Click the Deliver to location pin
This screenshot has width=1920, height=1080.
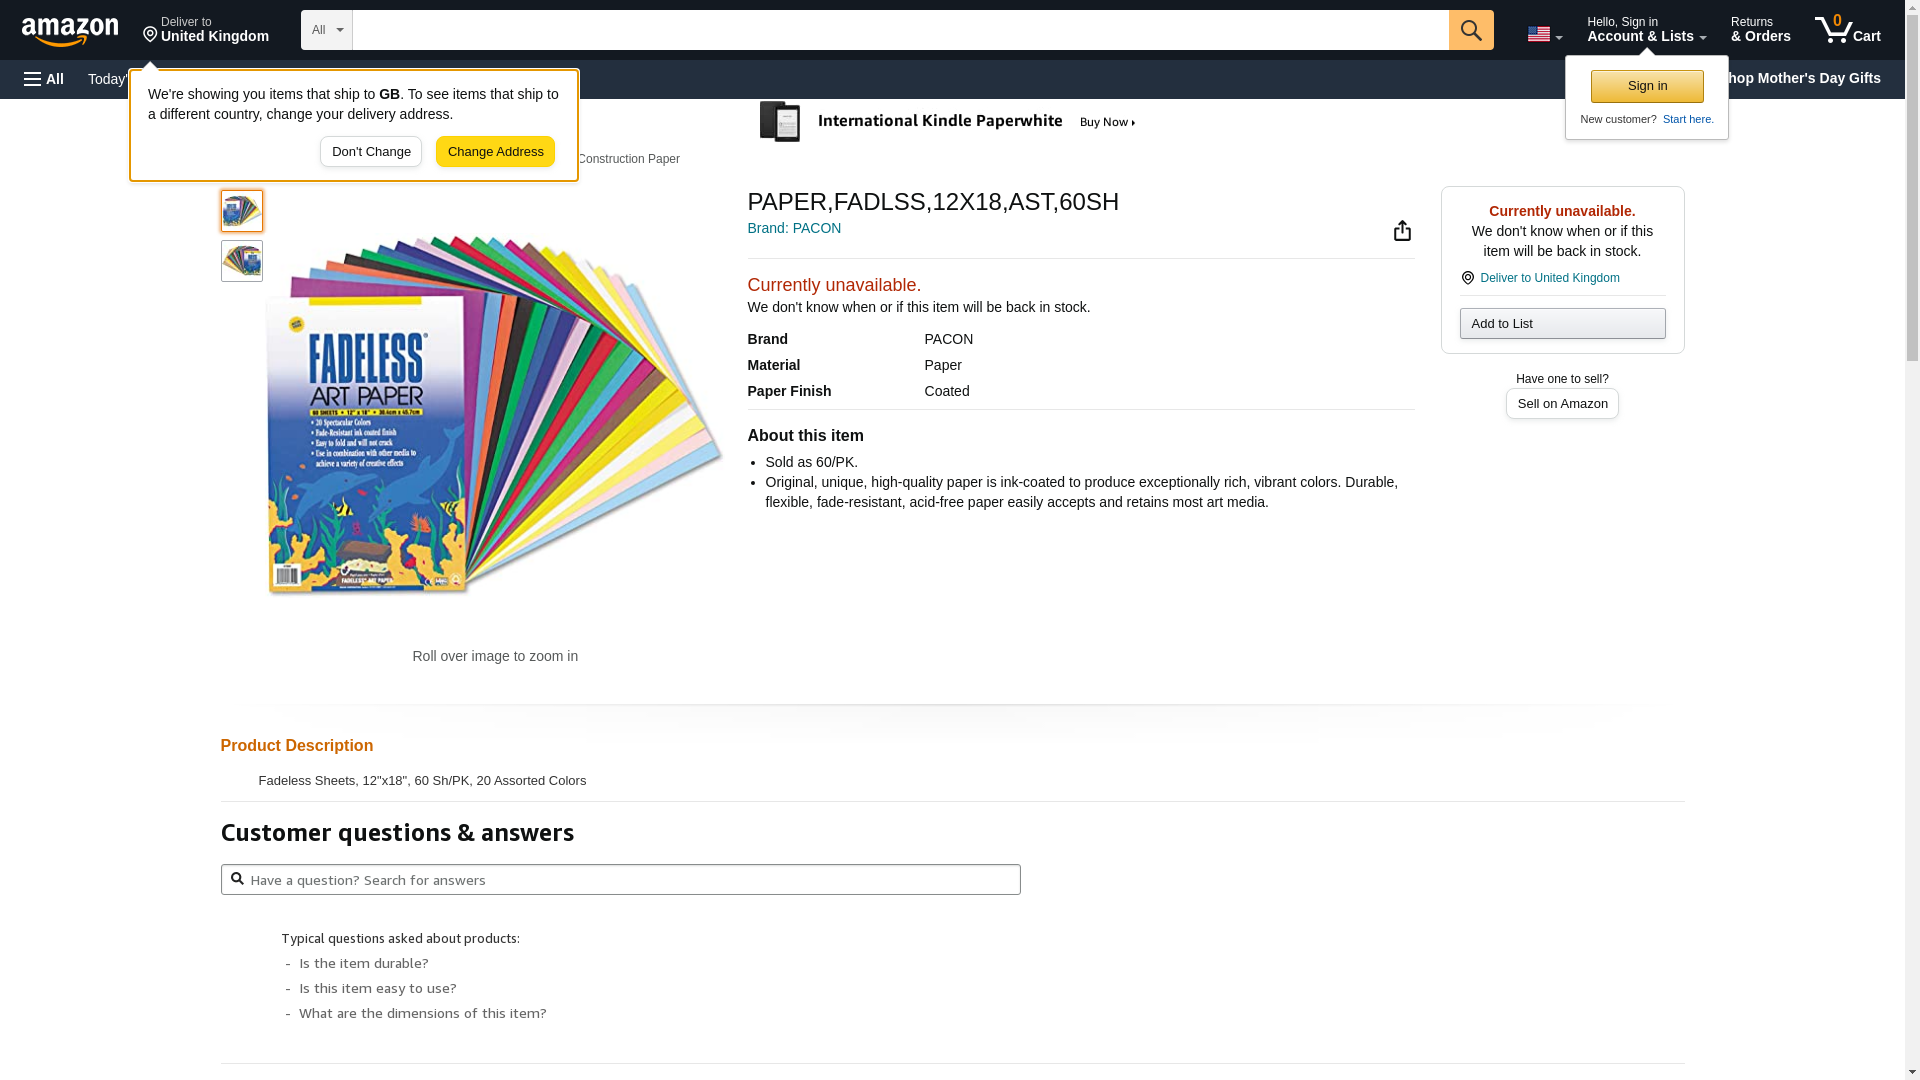tap(151, 35)
